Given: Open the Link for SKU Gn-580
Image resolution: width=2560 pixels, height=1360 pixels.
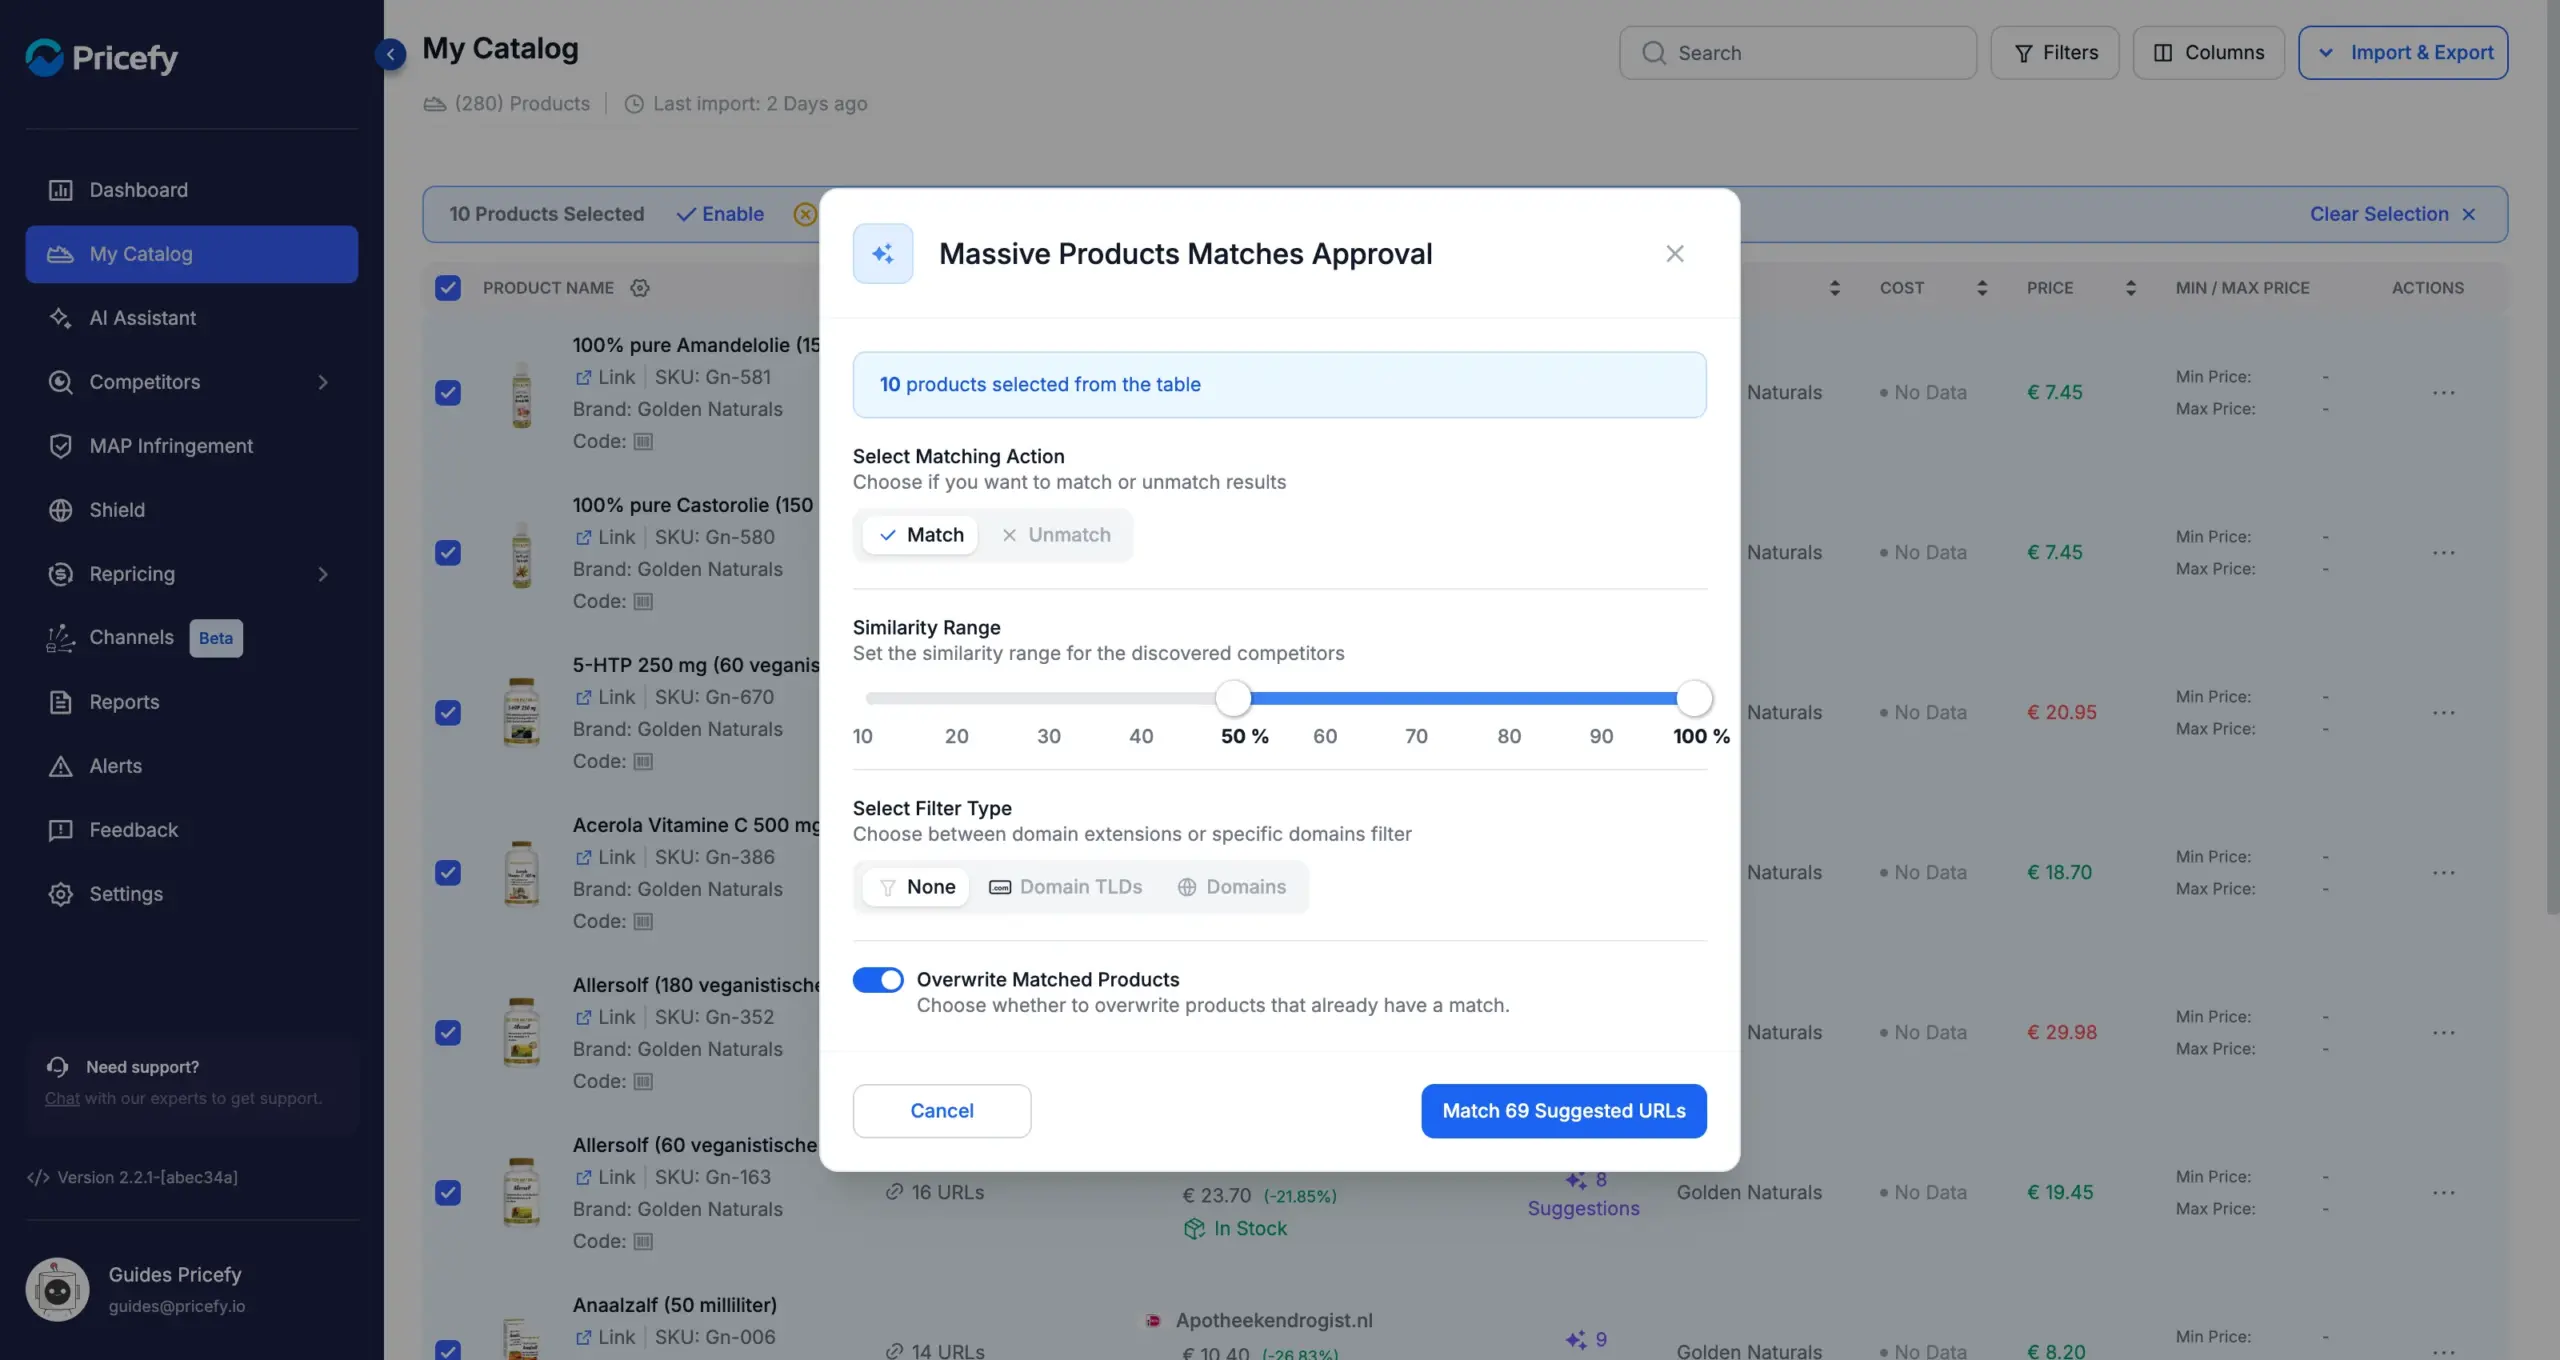Looking at the screenshot, I should point(605,537).
